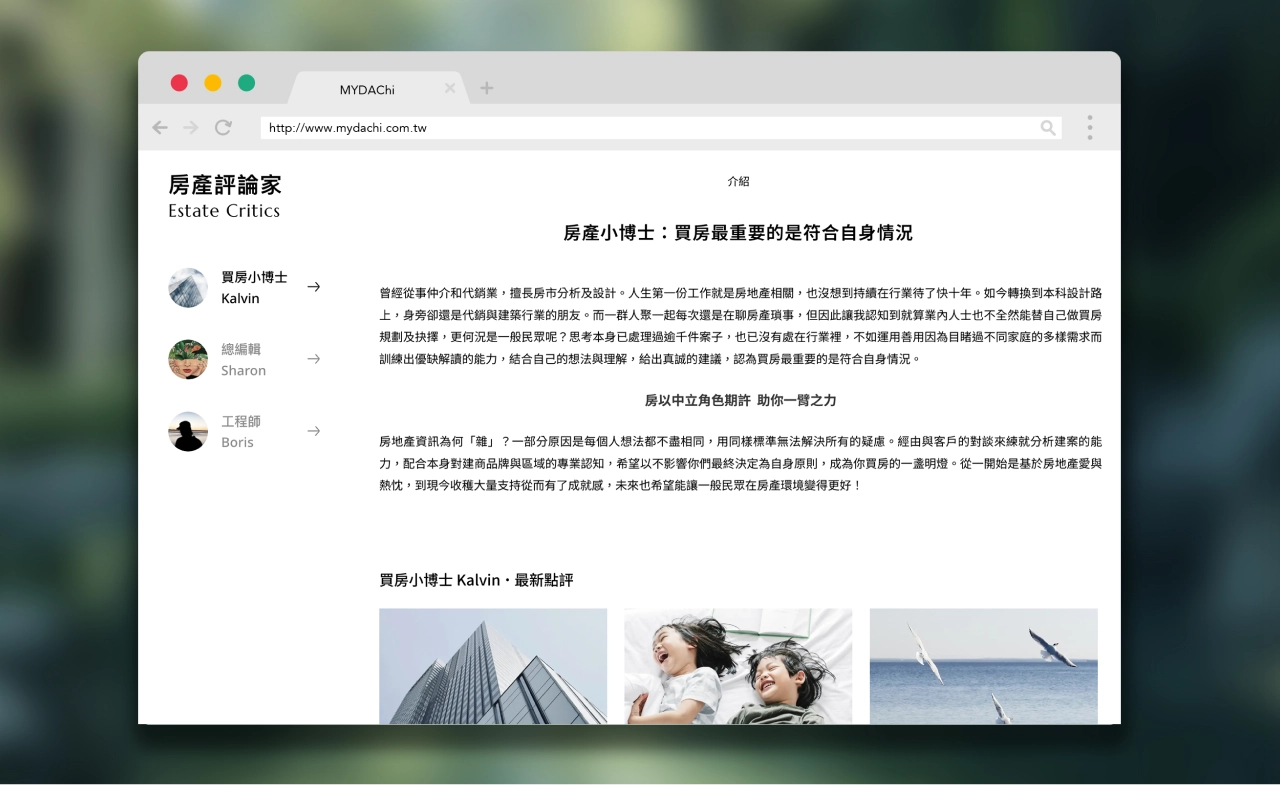Select the MYDAChi browser tab
Image resolution: width=1280 pixels, height=785 pixels.
point(367,90)
